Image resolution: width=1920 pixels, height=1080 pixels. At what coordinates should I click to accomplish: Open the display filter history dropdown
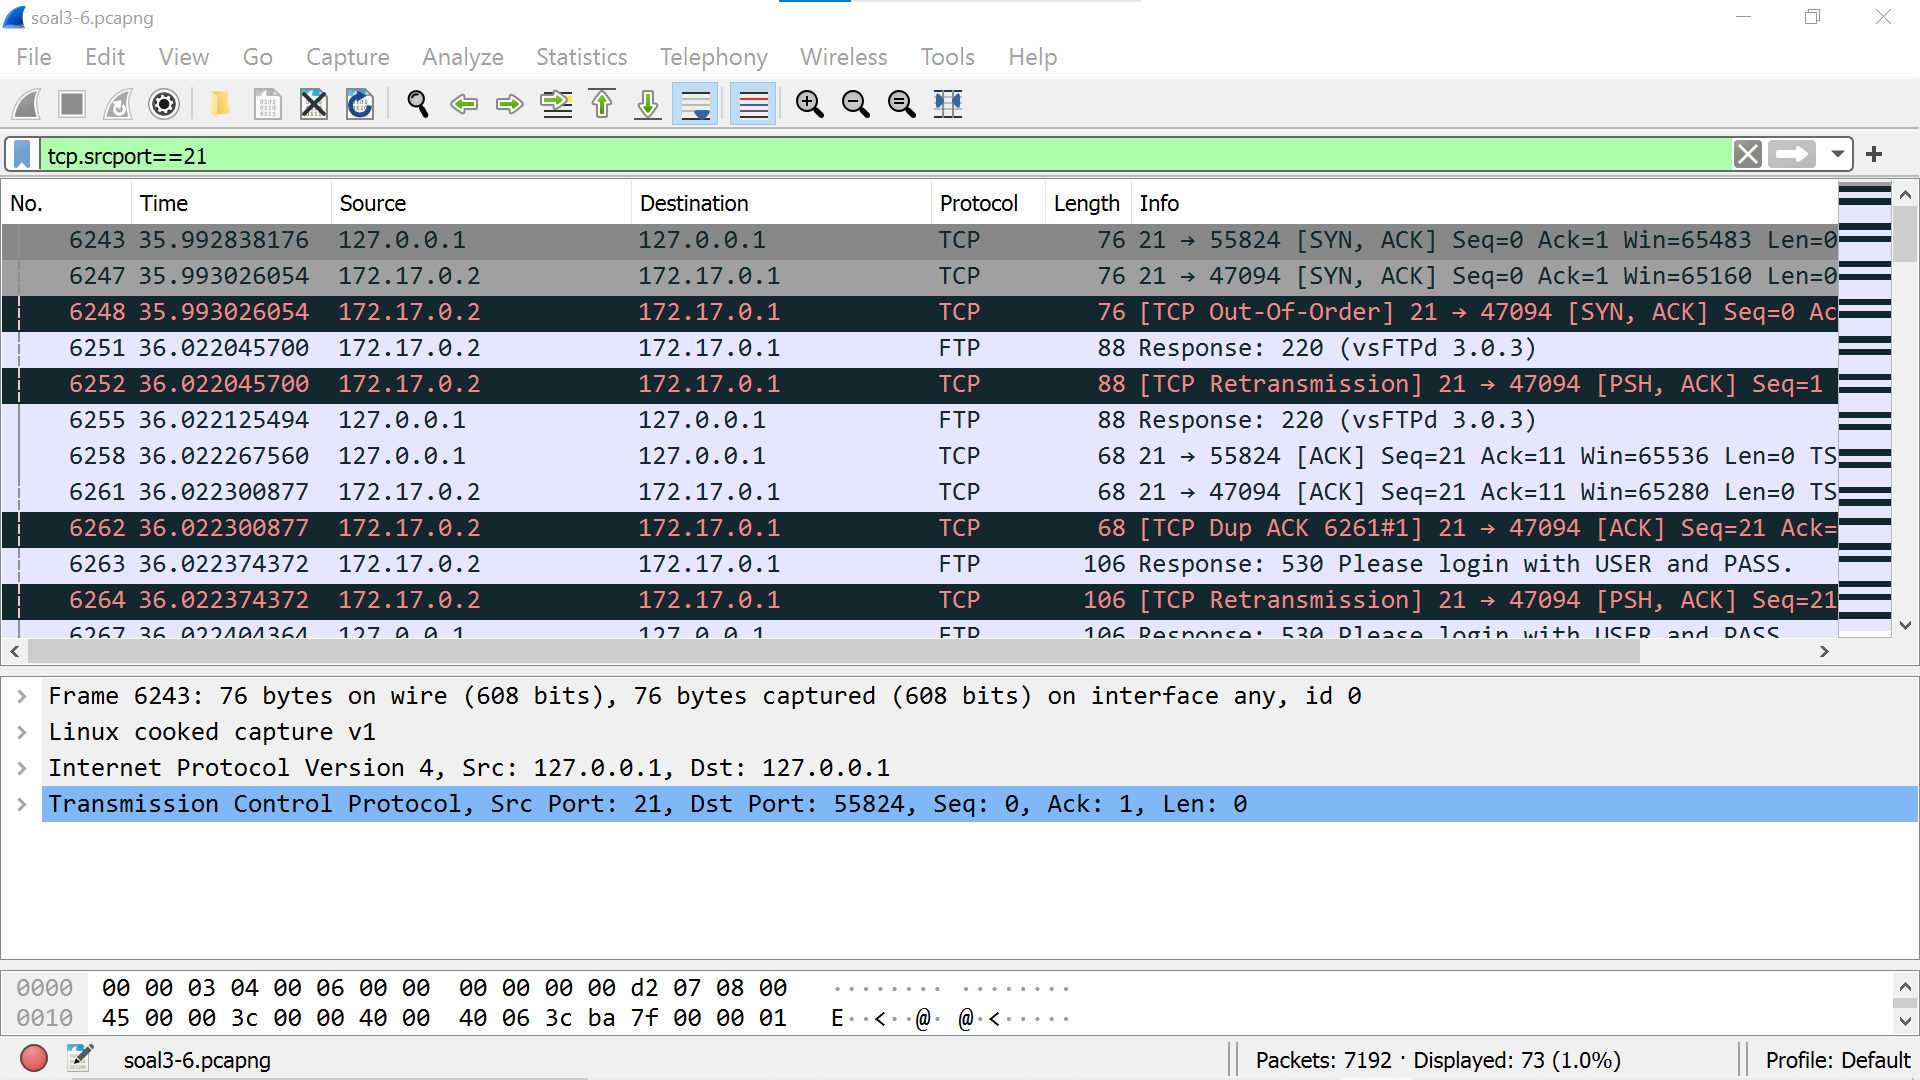tap(1837, 155)
